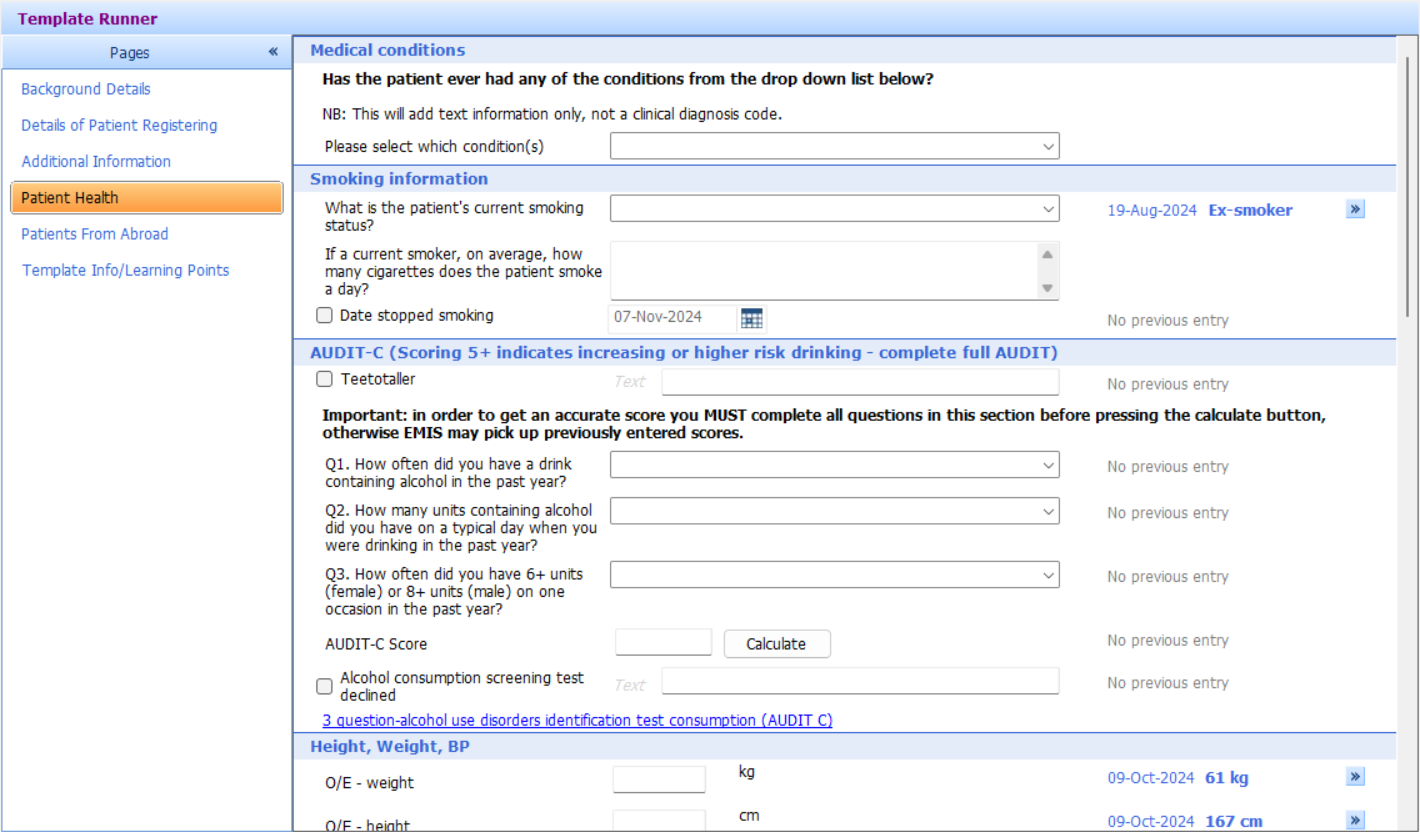Open the AUDIT C consumption test link
The height and width of the screenshot is (832, 1420).
pyautogui.click(x=577, y=720)
